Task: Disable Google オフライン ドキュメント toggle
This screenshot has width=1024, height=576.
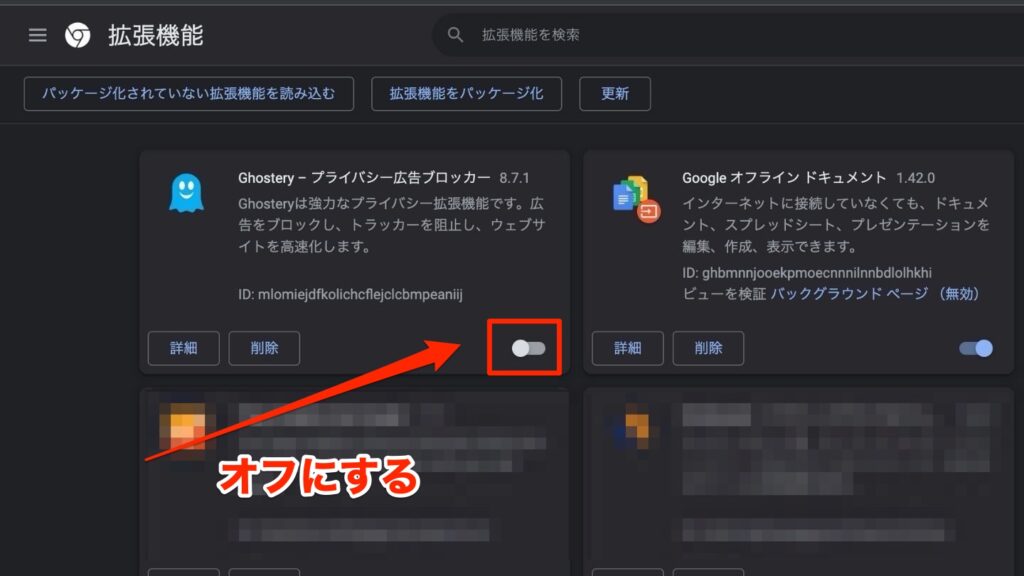Action: [976, 348]
